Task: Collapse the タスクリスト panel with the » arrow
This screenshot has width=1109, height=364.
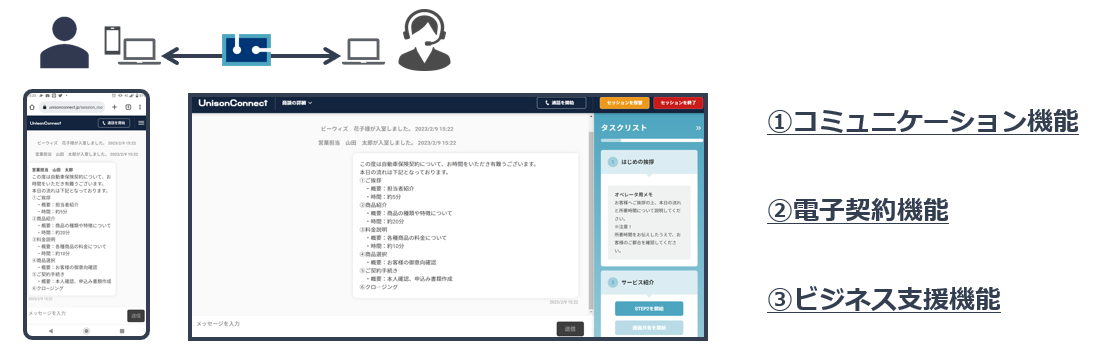Action: 699,128
